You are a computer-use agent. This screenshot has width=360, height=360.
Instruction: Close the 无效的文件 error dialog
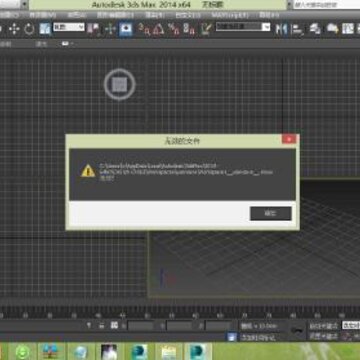pos(289,139)
